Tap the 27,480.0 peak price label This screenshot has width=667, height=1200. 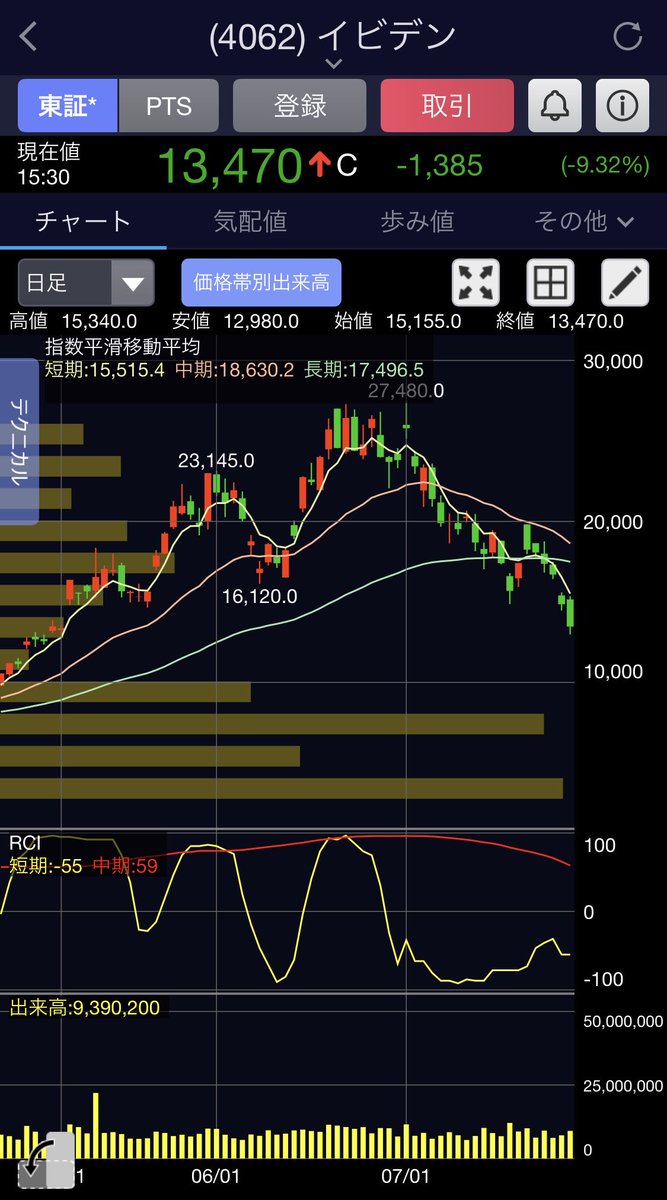coord(405,390)
